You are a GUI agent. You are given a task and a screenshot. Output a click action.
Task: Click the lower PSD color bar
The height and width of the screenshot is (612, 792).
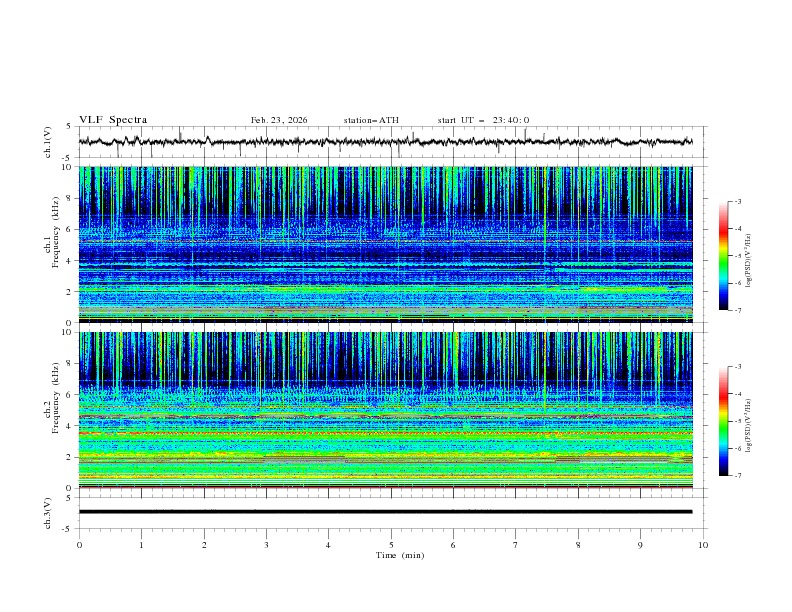point(724,421)
